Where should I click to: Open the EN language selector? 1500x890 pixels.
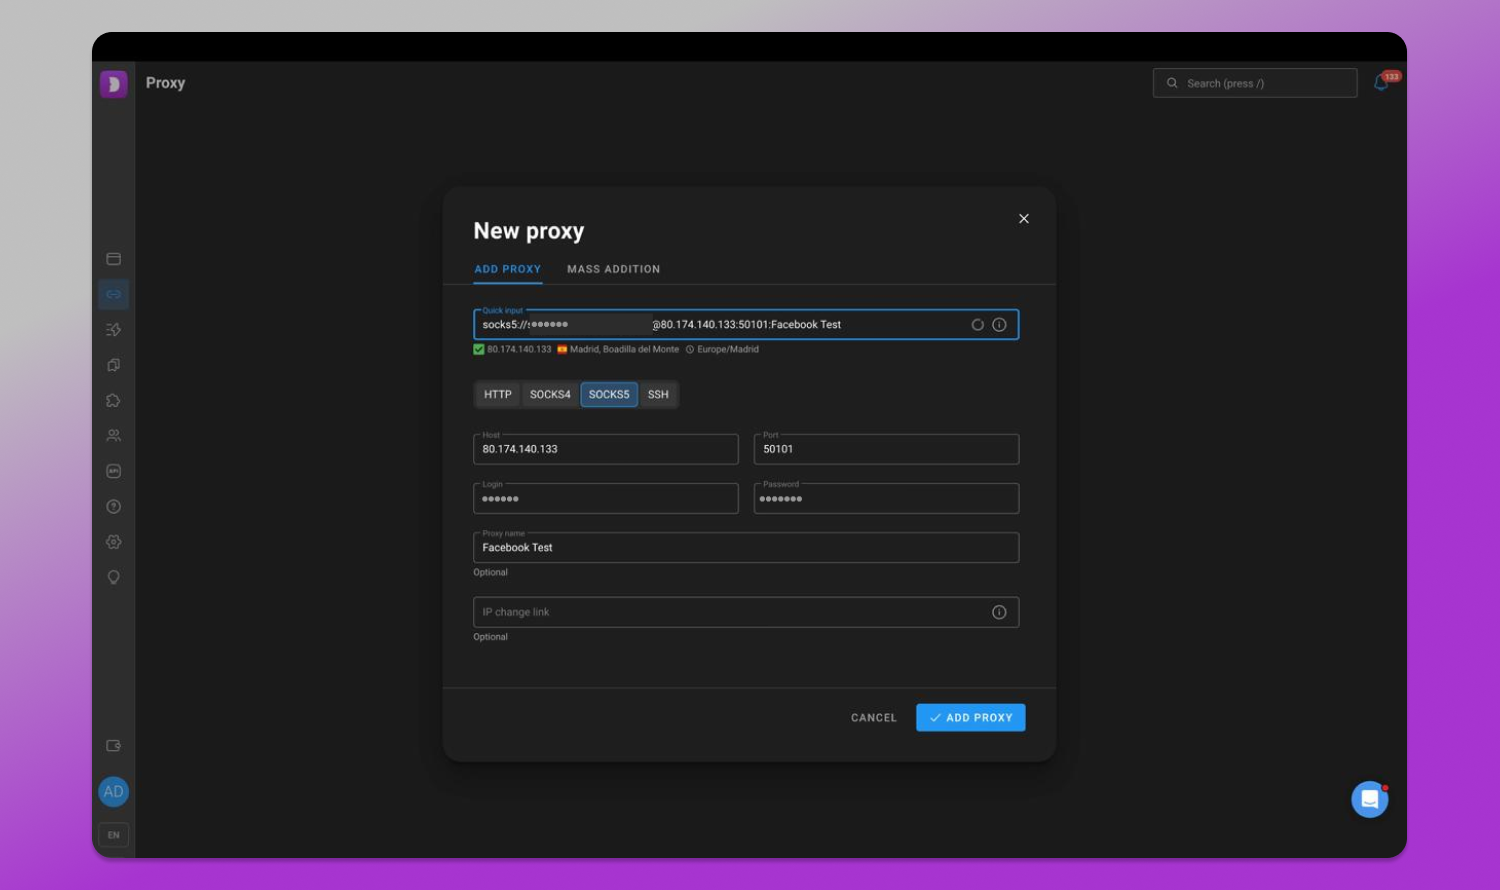(x=114, y=835)
